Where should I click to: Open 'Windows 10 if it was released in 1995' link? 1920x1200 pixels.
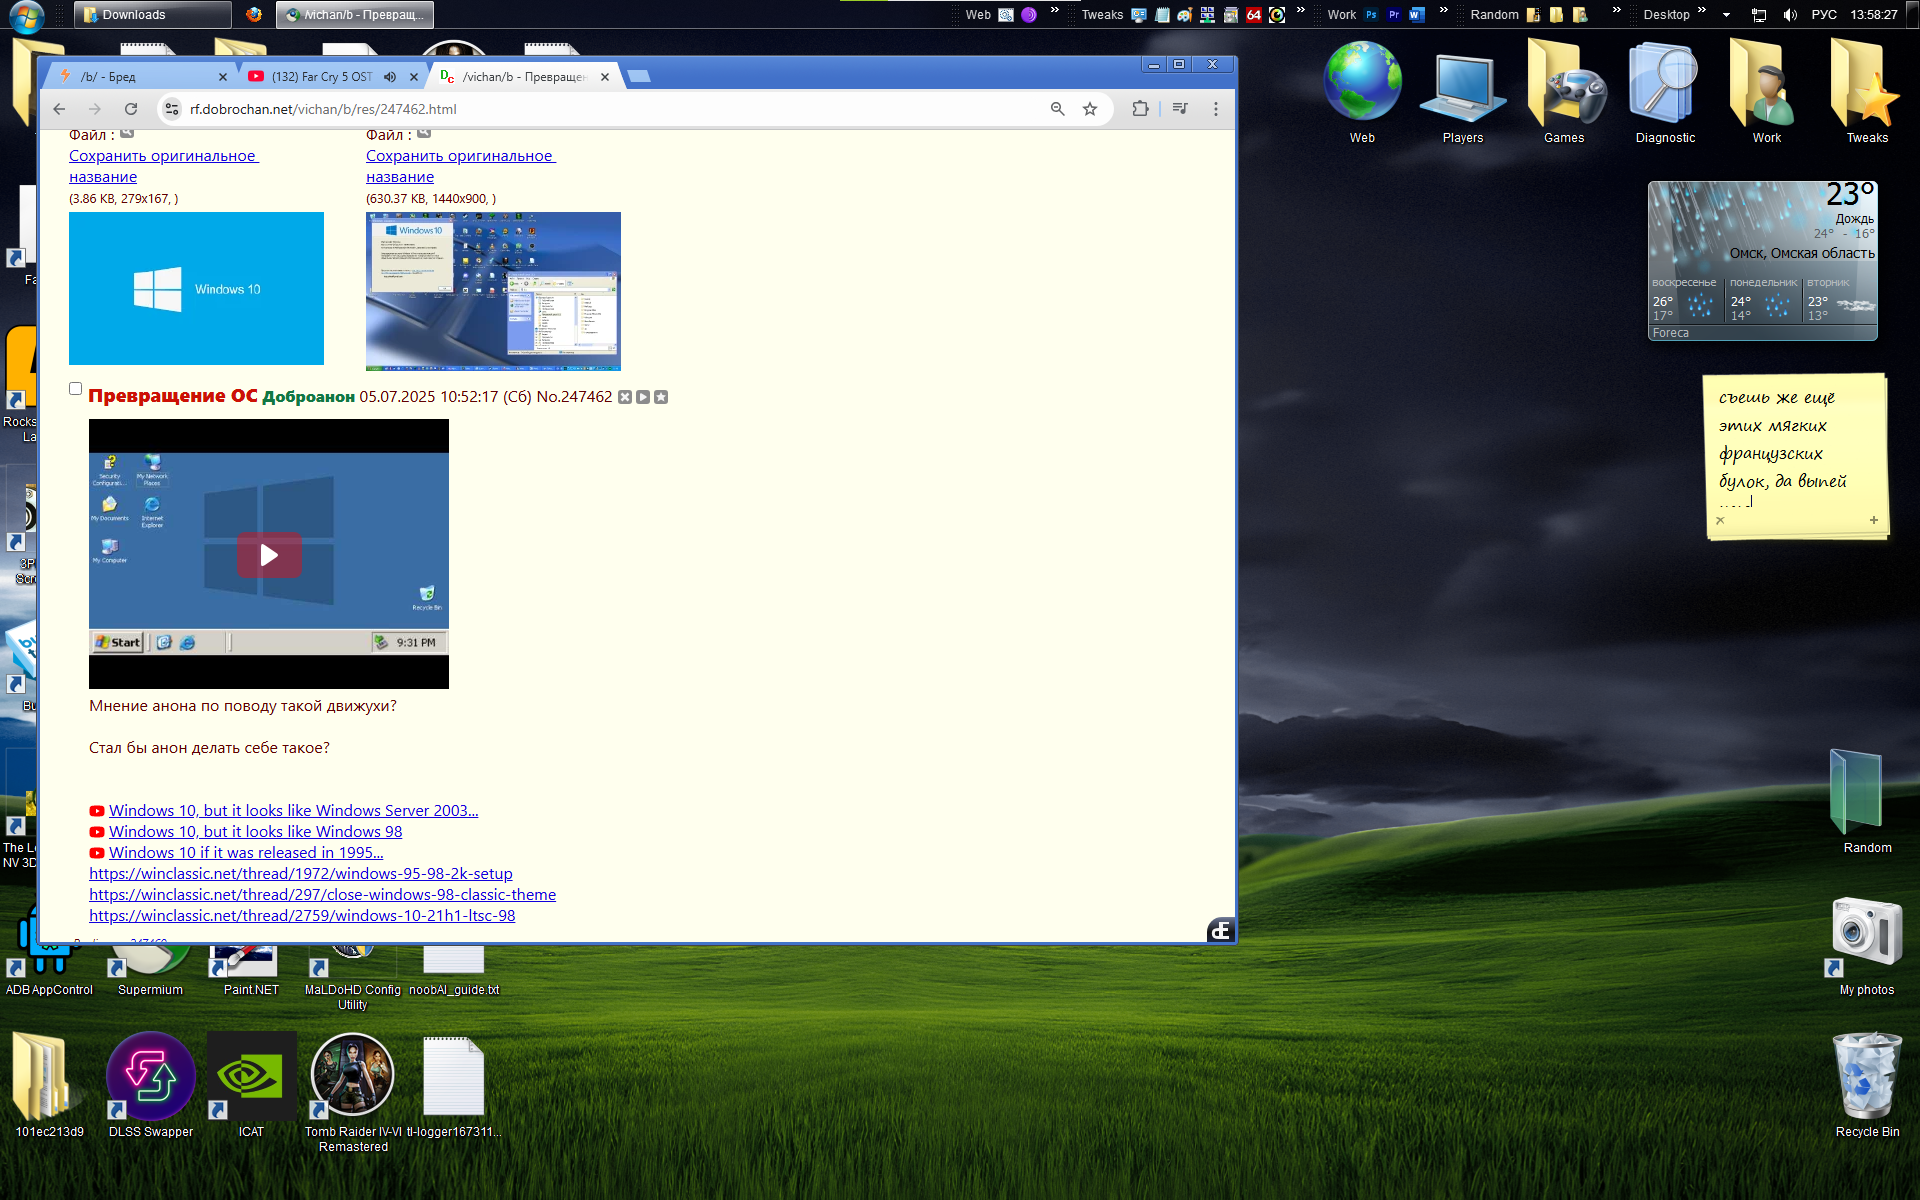(246, 853)
